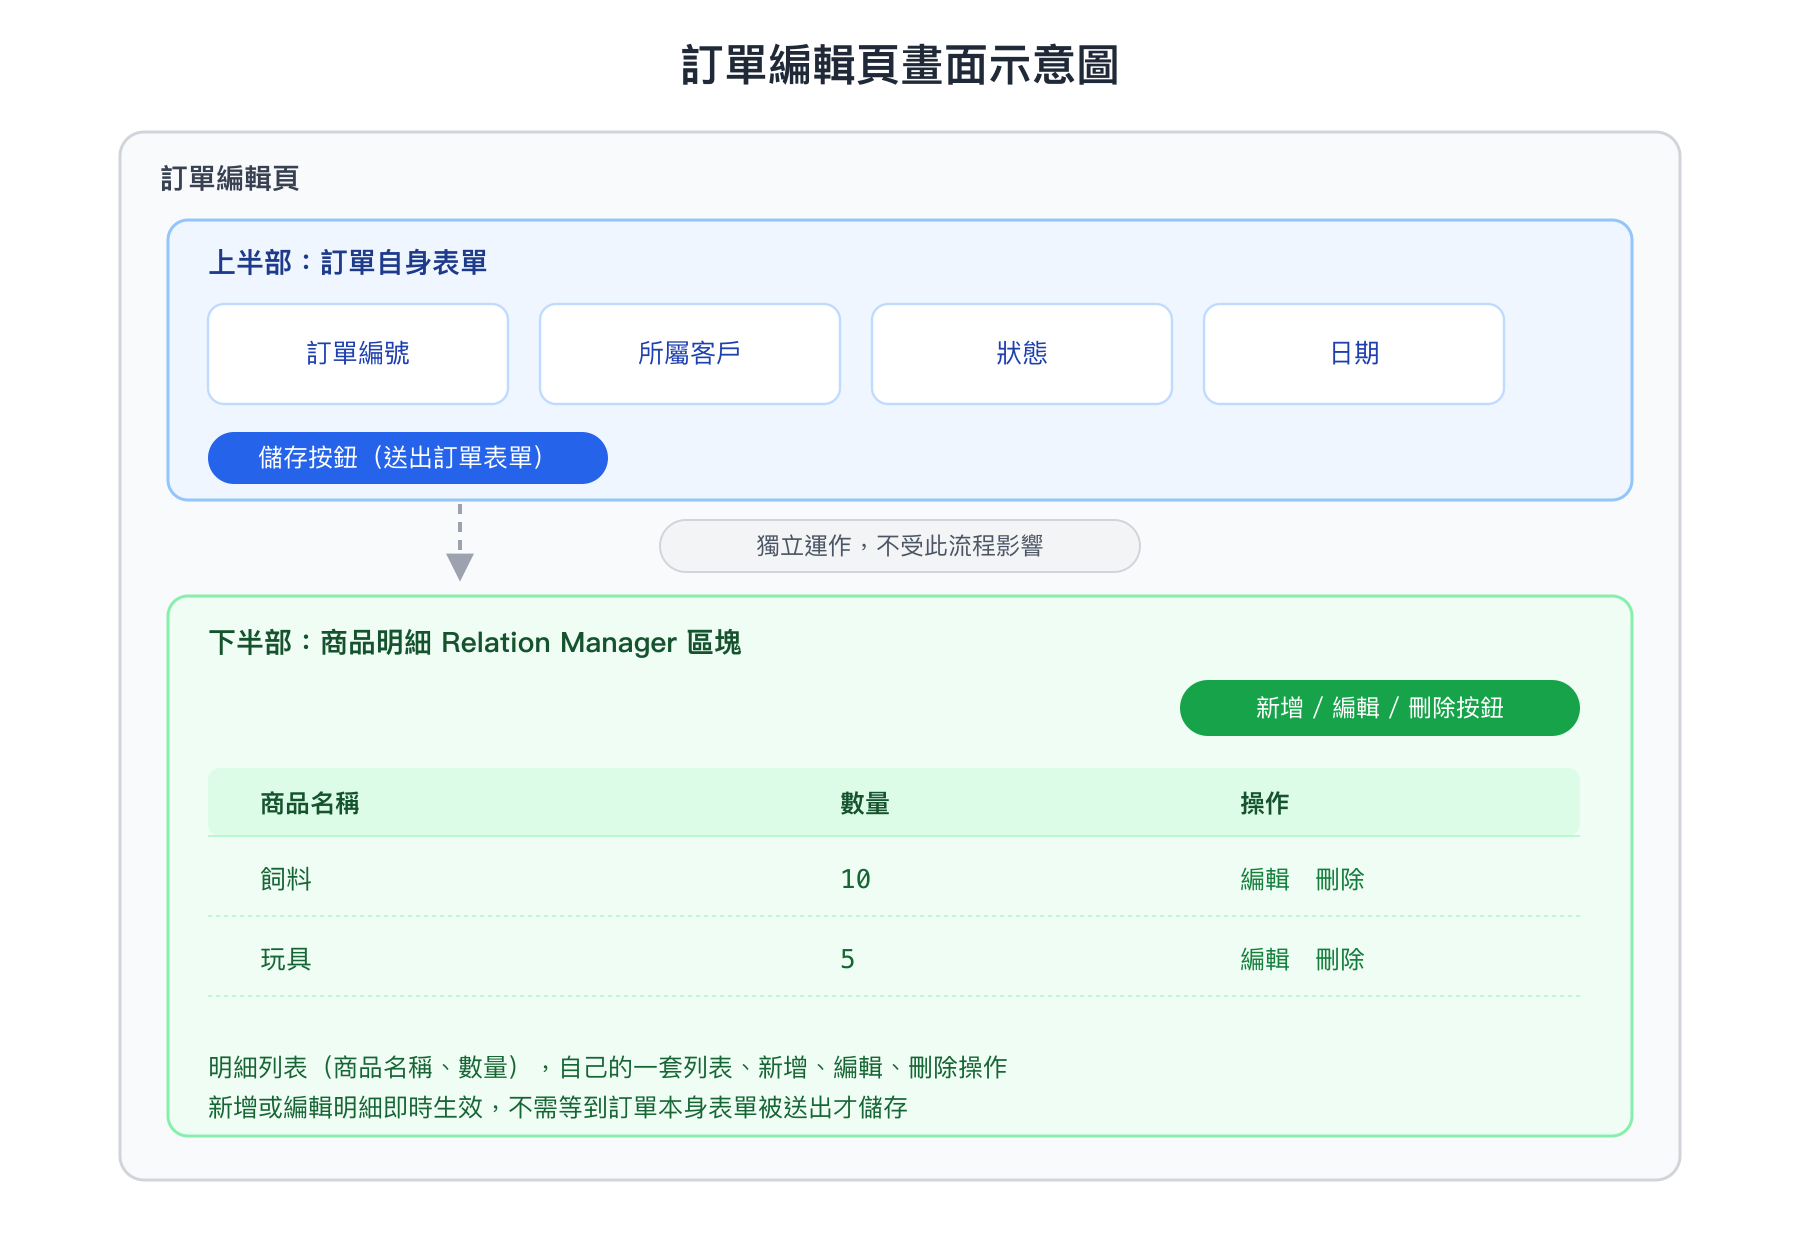The height and width of the screenshot is (1240, 1800).
Task: Click the 儲存按鈕（送出訂單表單） button
Action: pos(408,458)
